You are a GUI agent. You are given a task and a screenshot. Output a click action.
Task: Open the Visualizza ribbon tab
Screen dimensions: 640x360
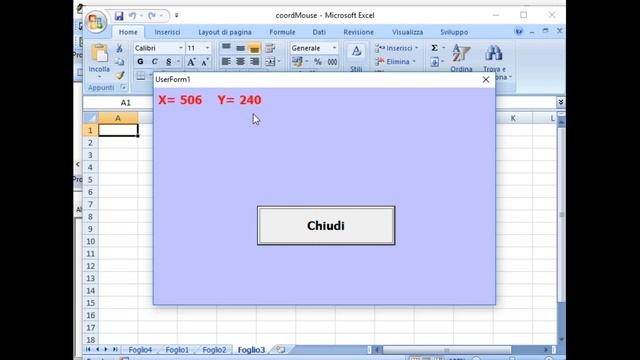(407, 32)
